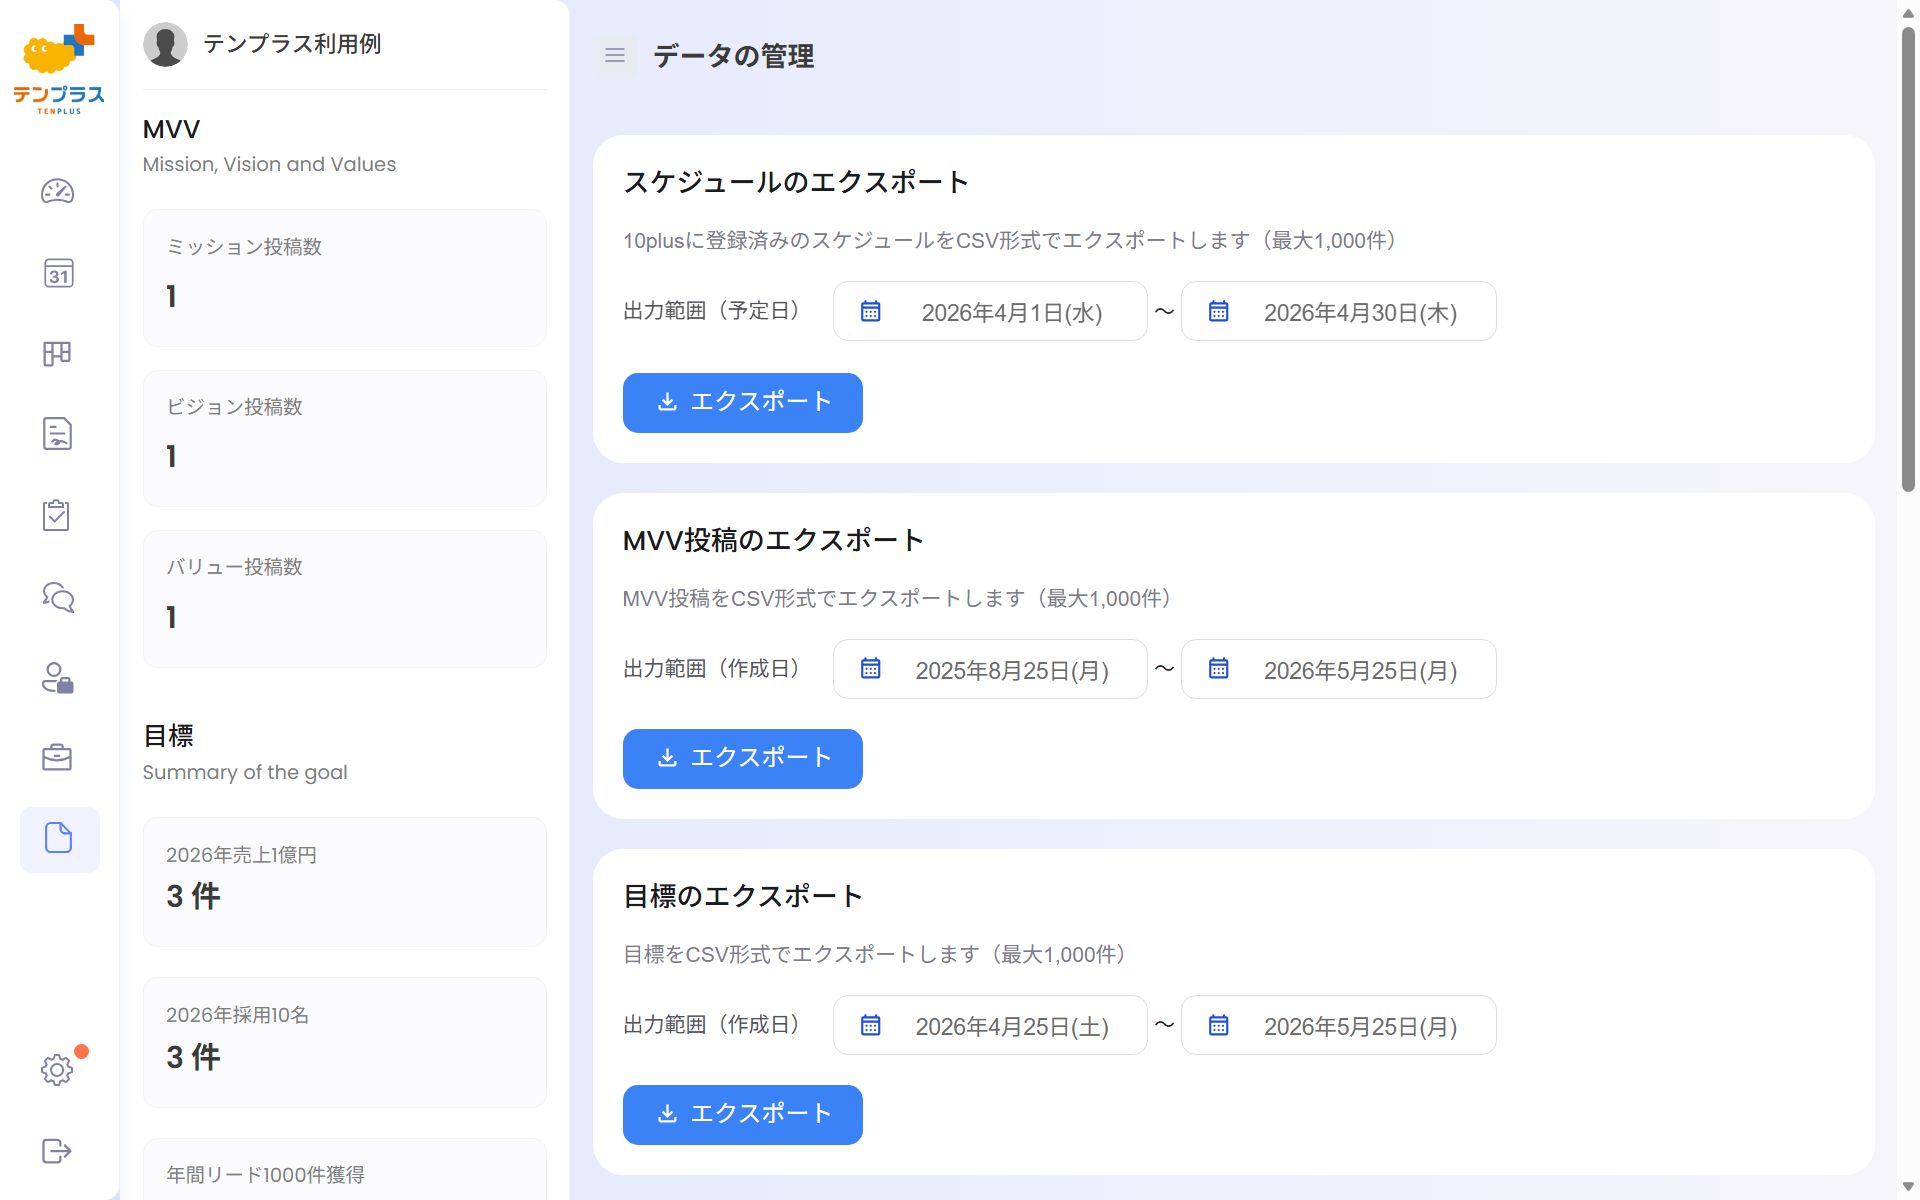Click calendar icon in MVV end date
The image size is (1920, 1200).
[1219, 669]
